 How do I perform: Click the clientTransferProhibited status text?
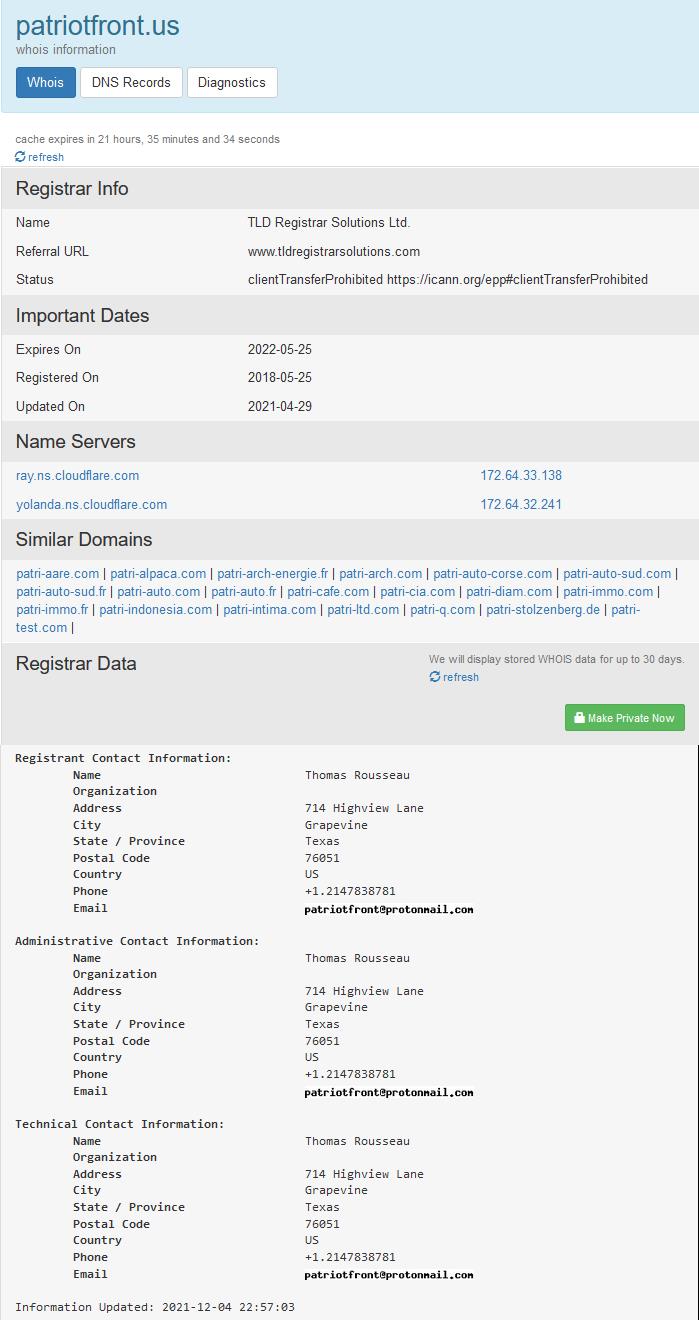point(448,280)
